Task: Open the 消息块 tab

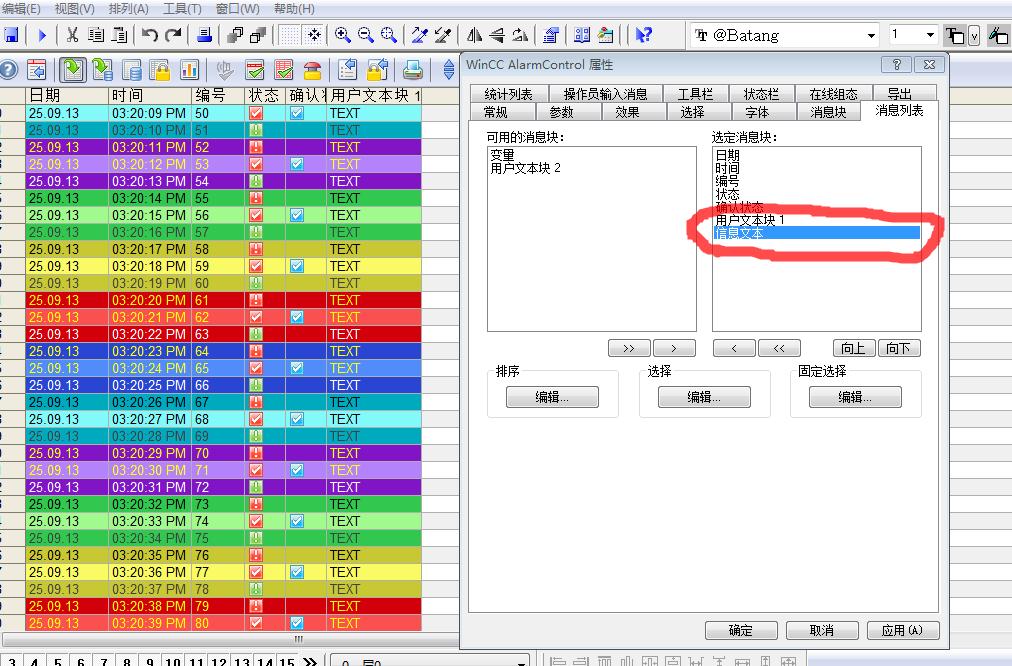Action: click(x=828, y=112)
